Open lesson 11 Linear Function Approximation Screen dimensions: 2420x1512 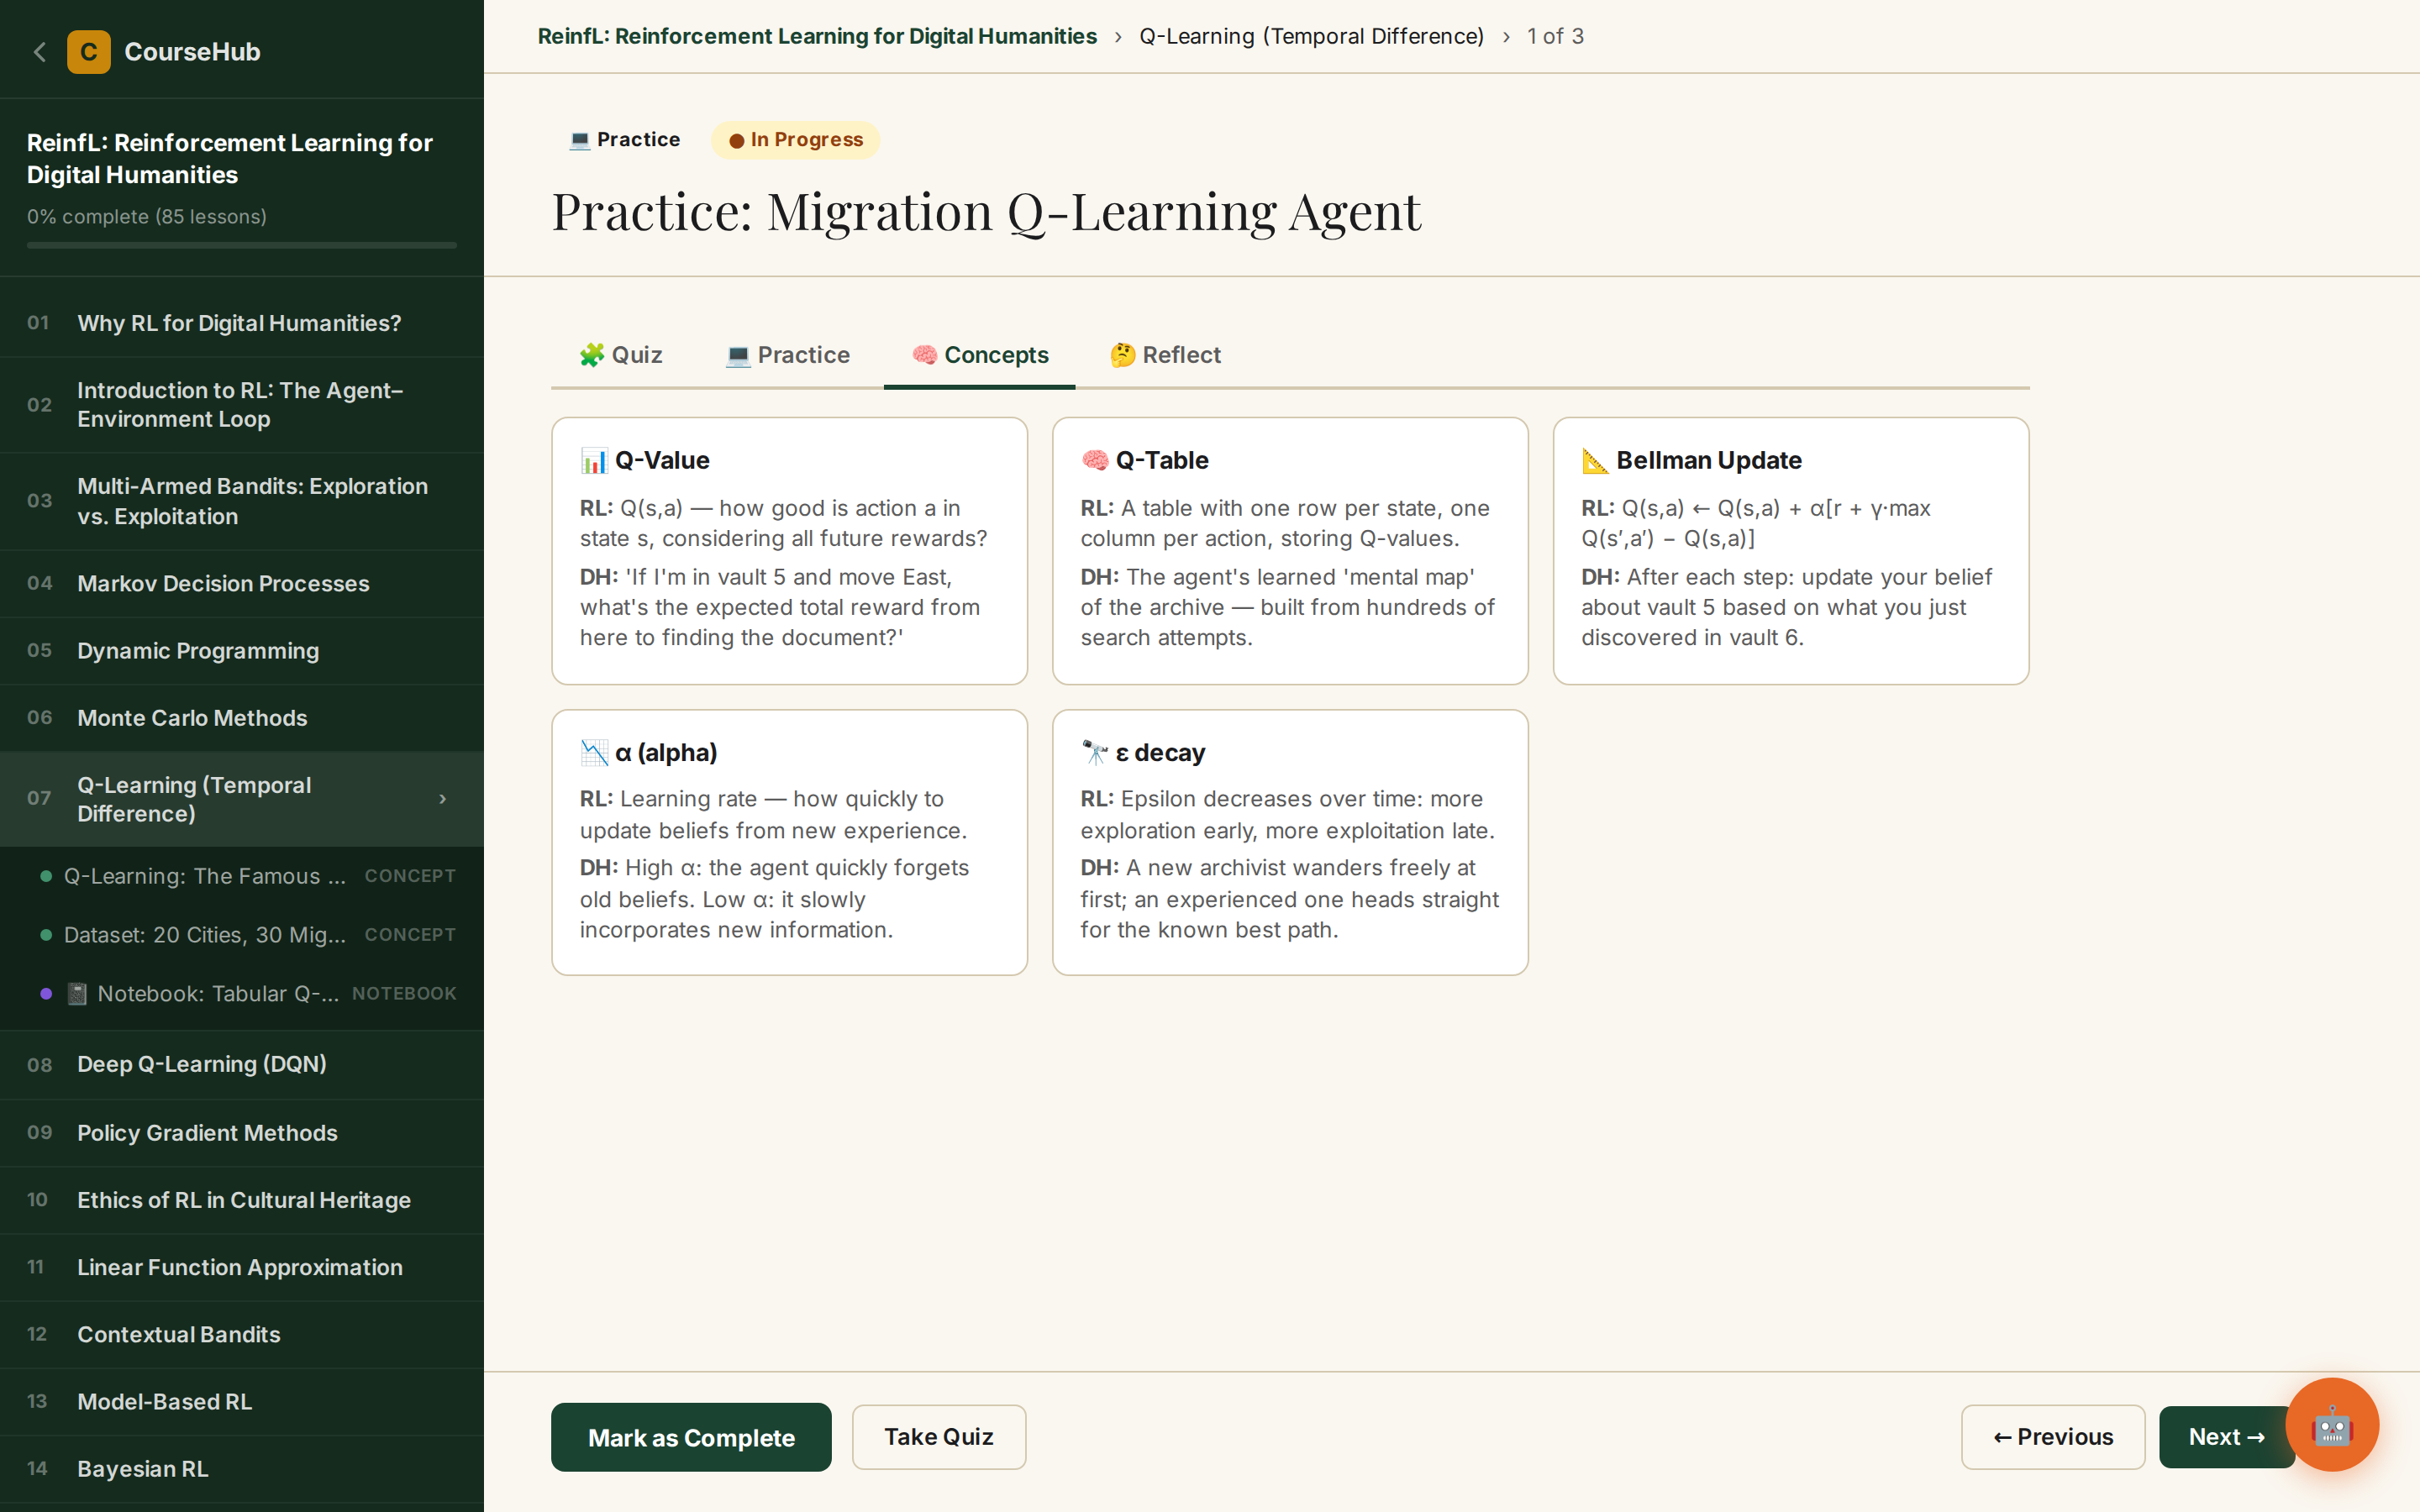point(242,1267)
